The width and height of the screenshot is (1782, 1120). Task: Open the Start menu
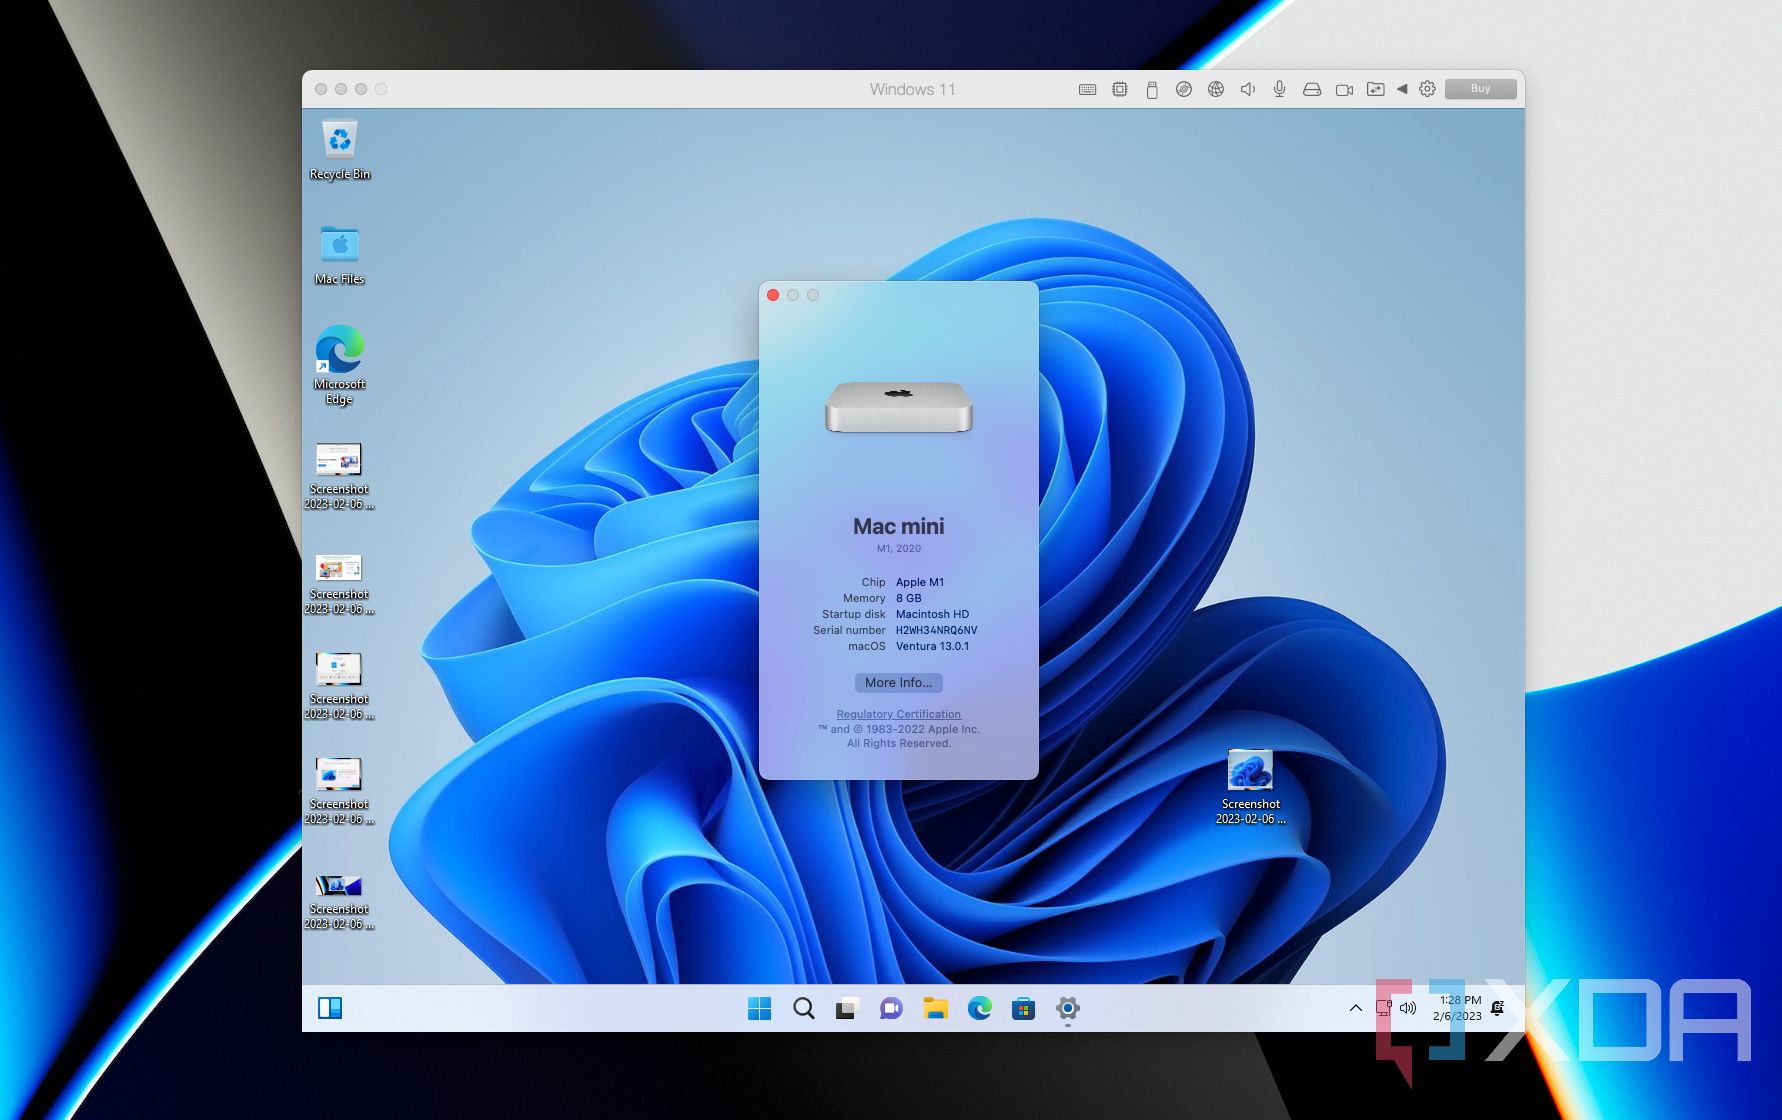coord(760,1009)
